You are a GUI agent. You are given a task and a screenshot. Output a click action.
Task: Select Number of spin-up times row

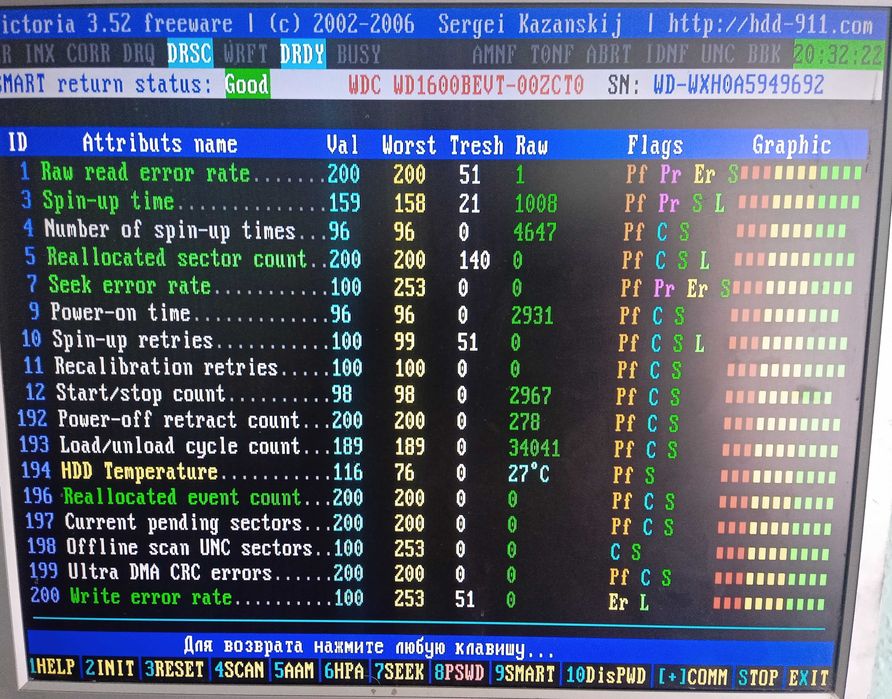click(x=436, y=230)
